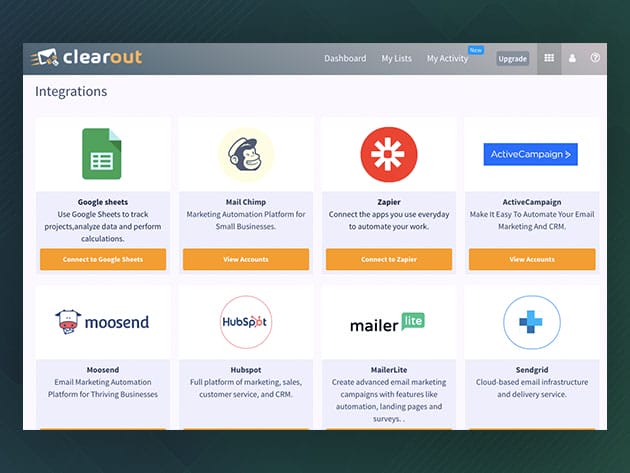
Task: Click the HubSpot logo
Action: (x=245, y=322)
